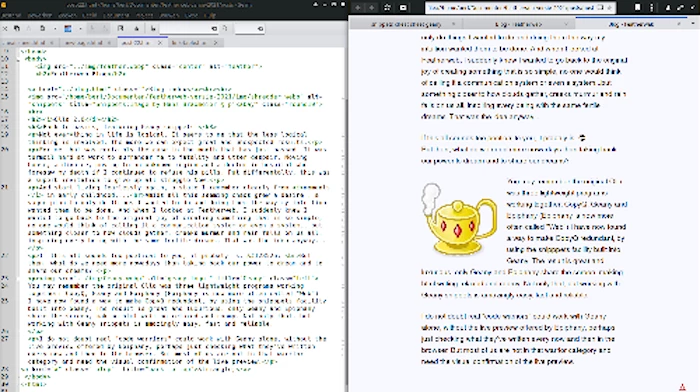700x392 pixels.
Task: Open the dropdown arrow next to the color chooser
Action: coord(80,29)
